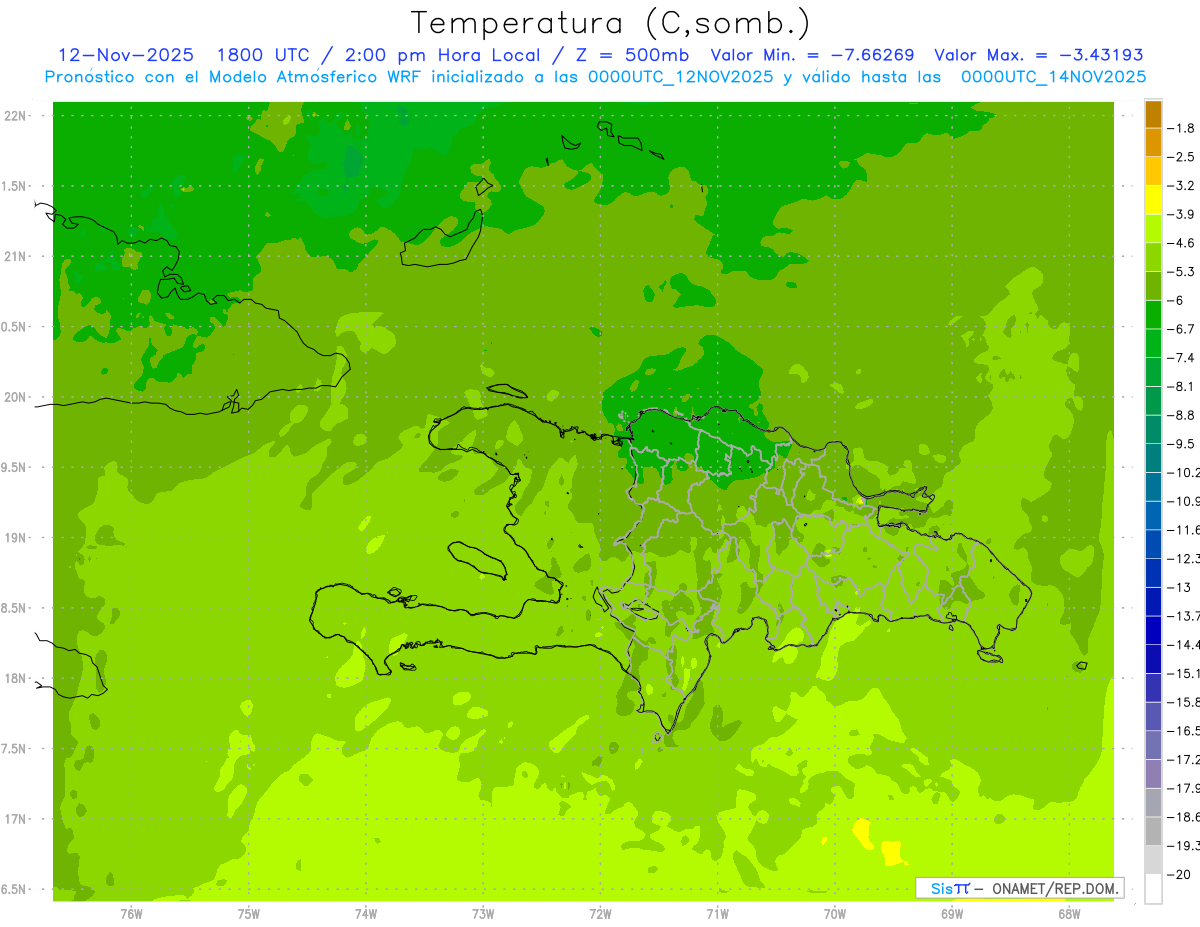Click the "-6.7" colorbar value
1200x927 pixels.
coord(1181,329)
